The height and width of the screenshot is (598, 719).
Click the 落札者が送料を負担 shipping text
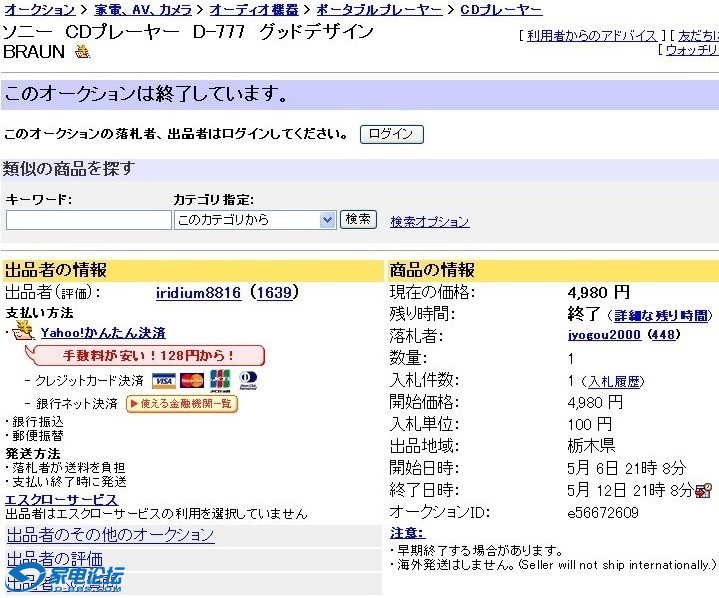pos(68,468)
